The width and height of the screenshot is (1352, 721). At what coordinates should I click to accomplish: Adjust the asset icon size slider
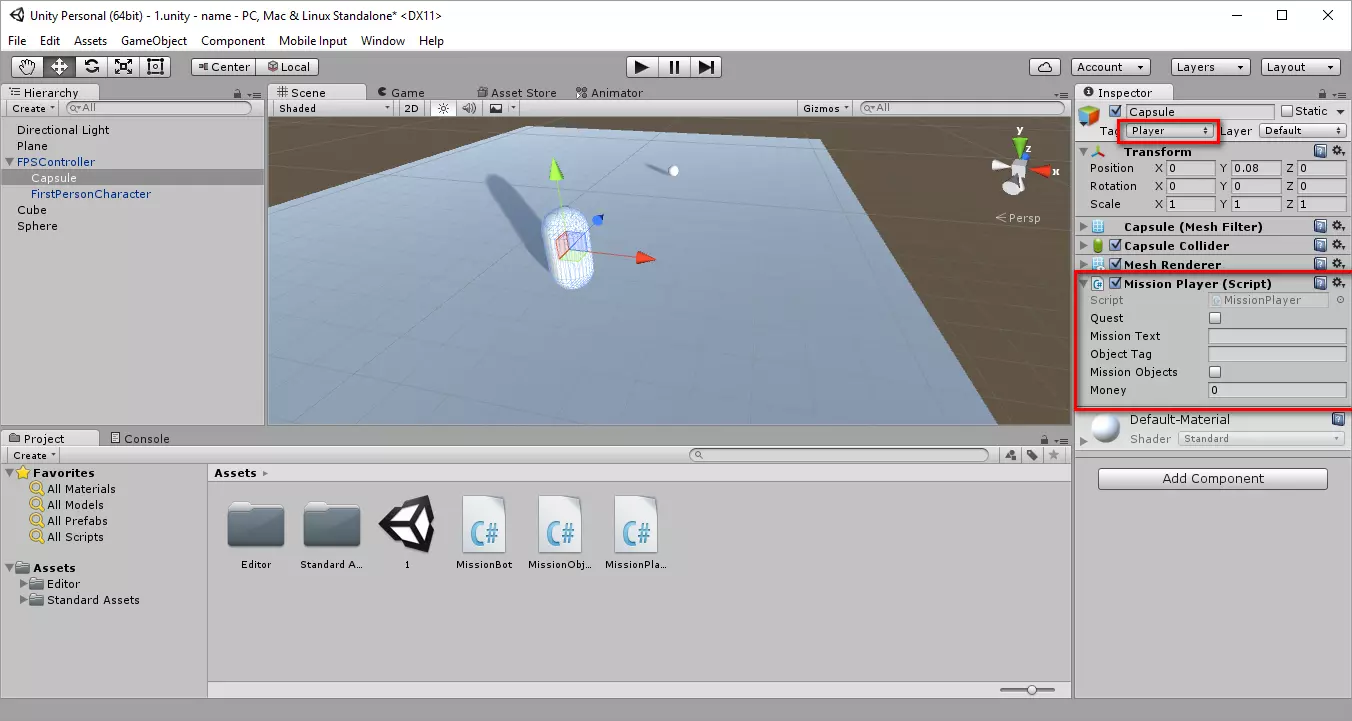(1032, 689)
